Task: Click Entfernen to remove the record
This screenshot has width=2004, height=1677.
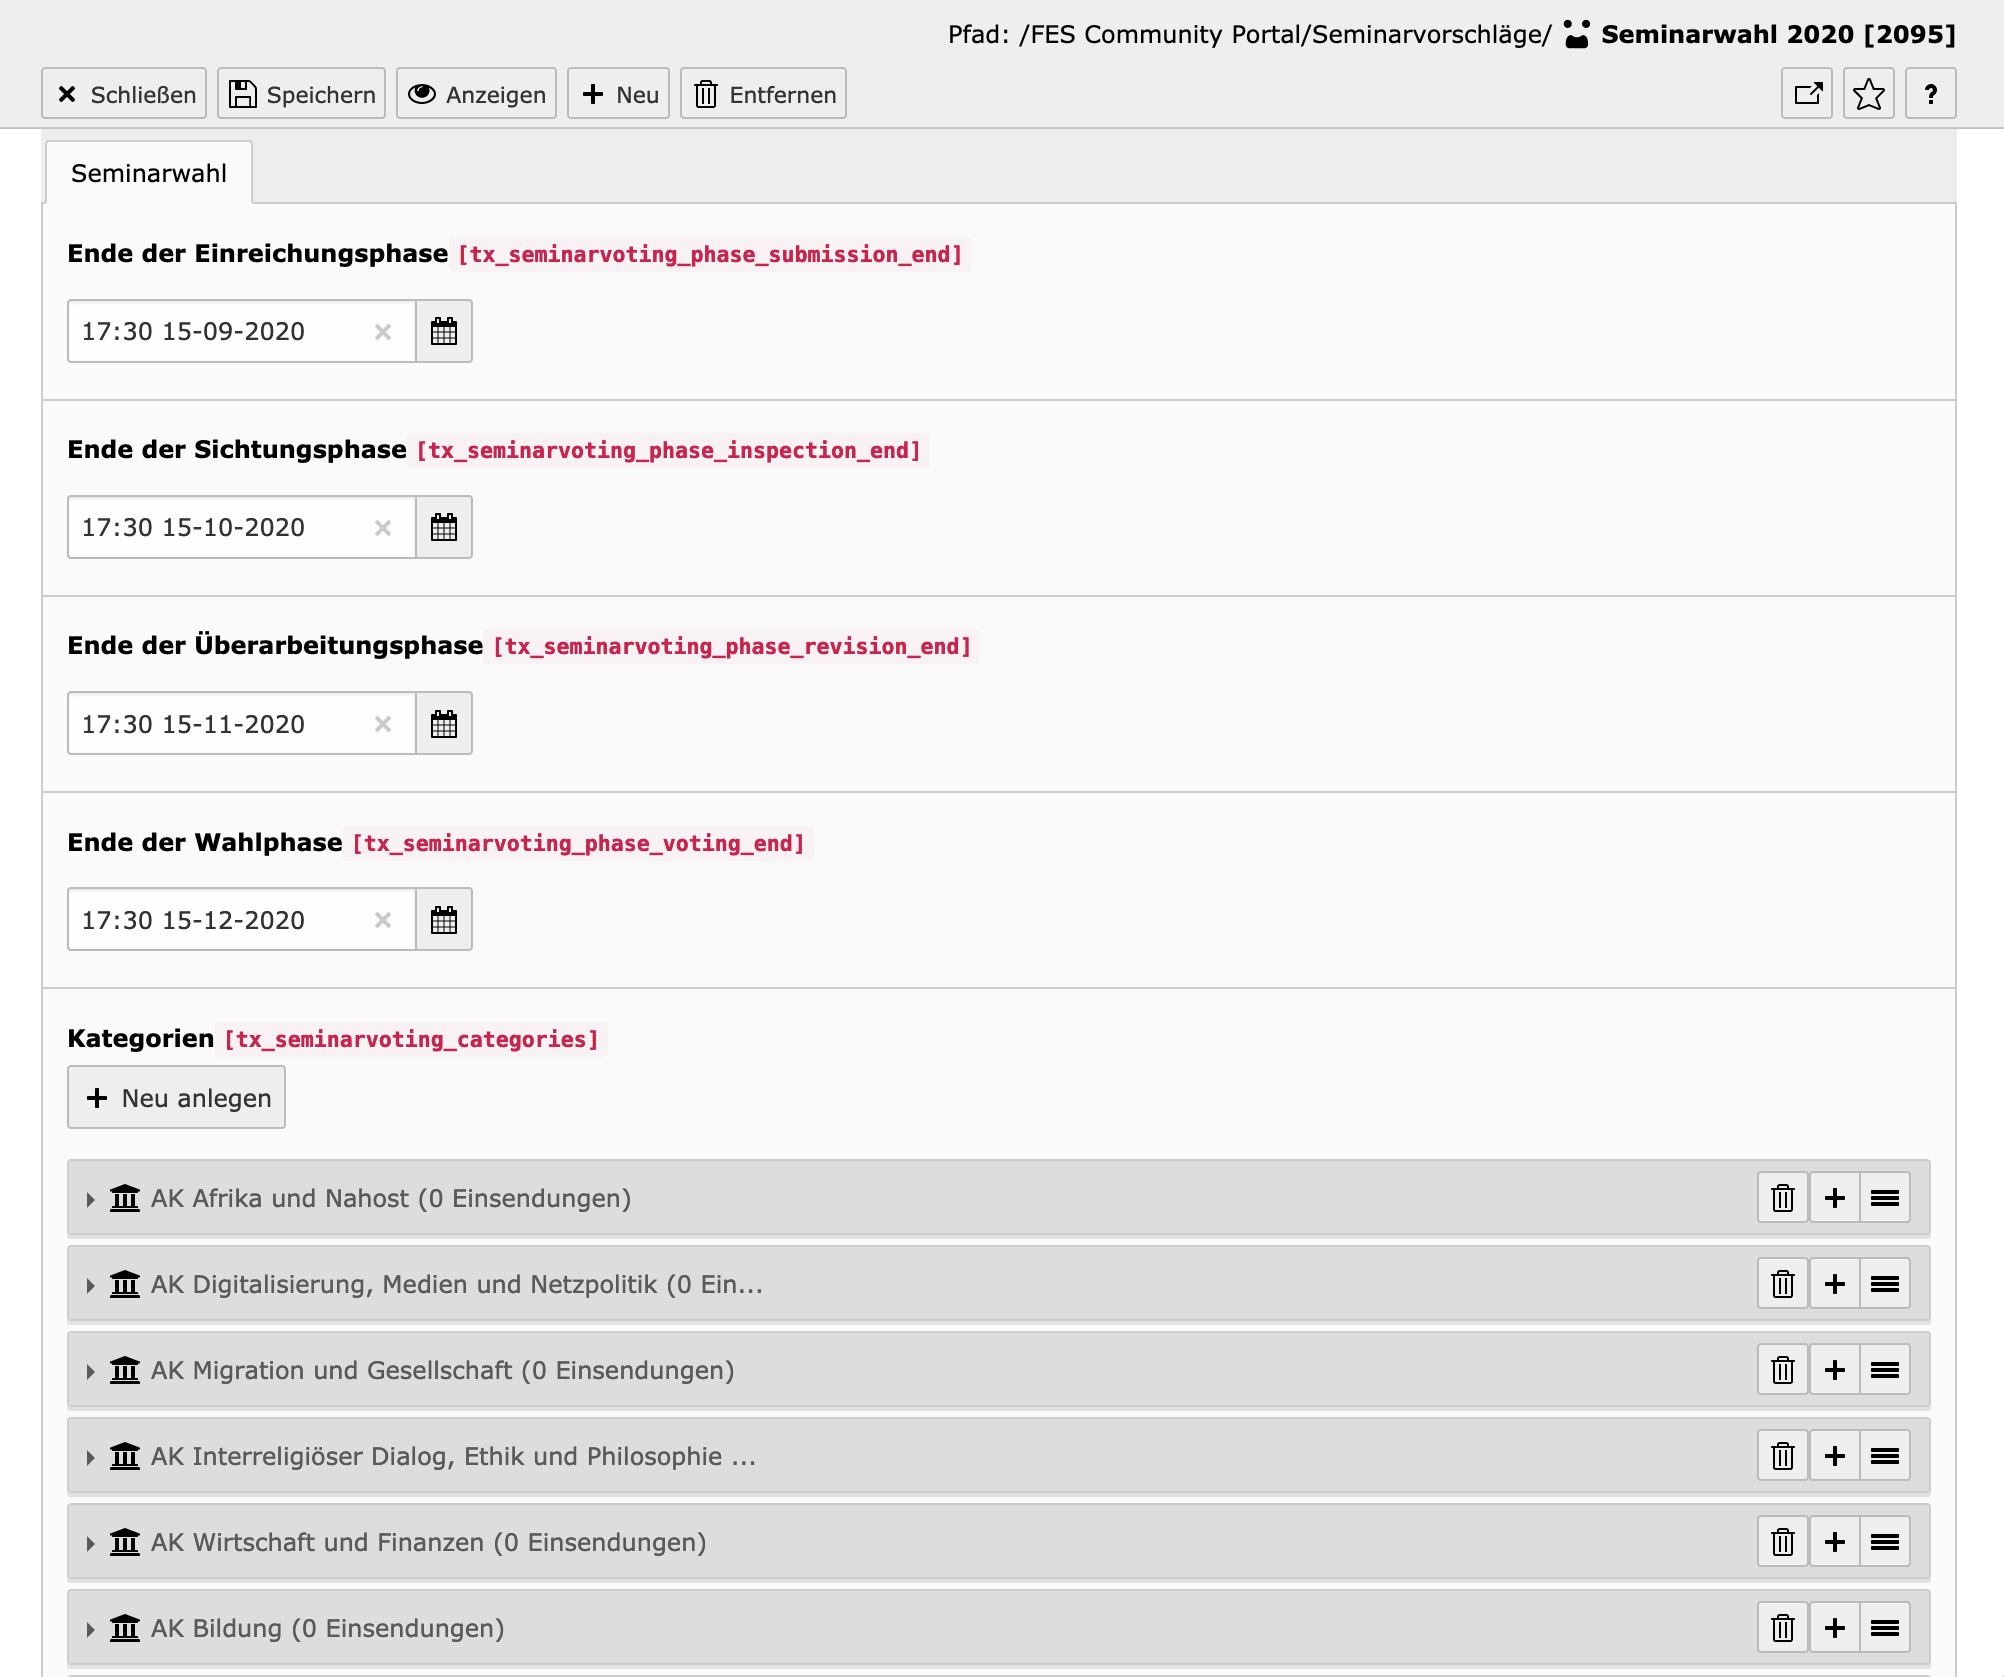Action: (762, 93)
